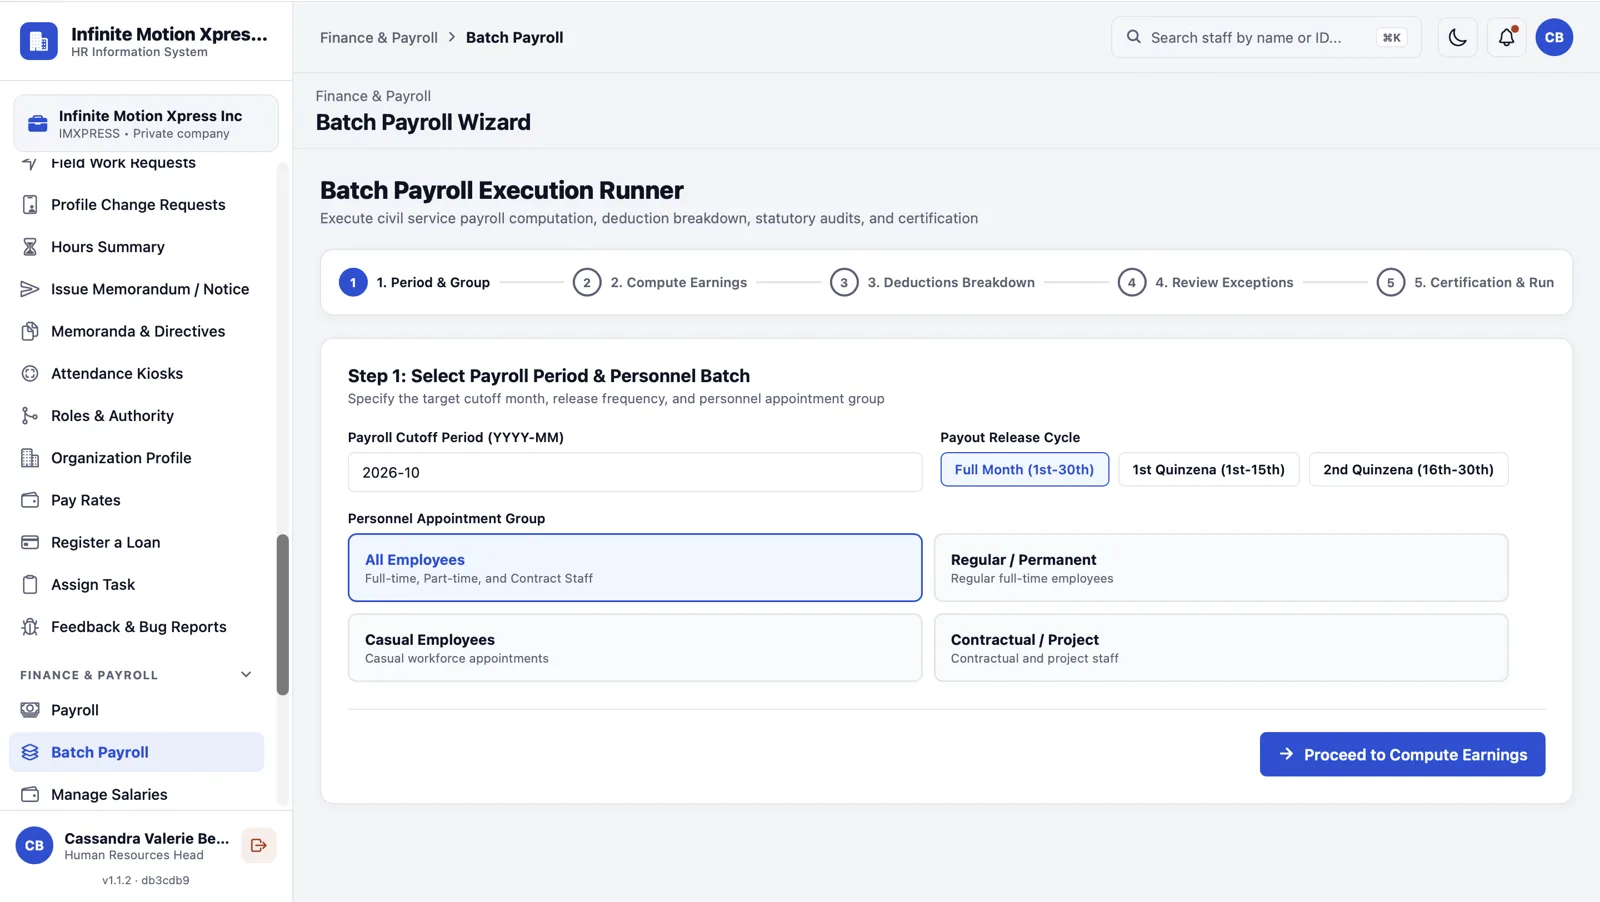The width and height of the screenshot is (1600, 902).
Task: Open Organization Profile building icon
Action: click(x=30, y=458)
